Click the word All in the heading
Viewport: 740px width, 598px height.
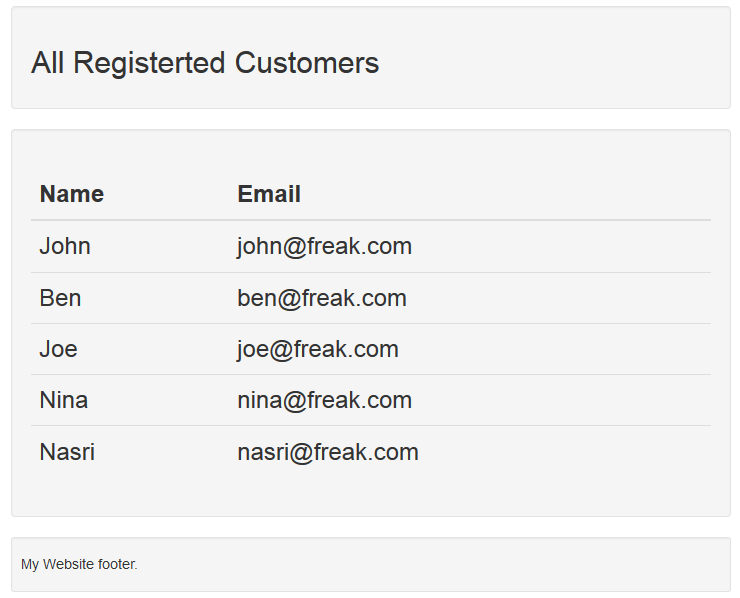tap(48, 63)
